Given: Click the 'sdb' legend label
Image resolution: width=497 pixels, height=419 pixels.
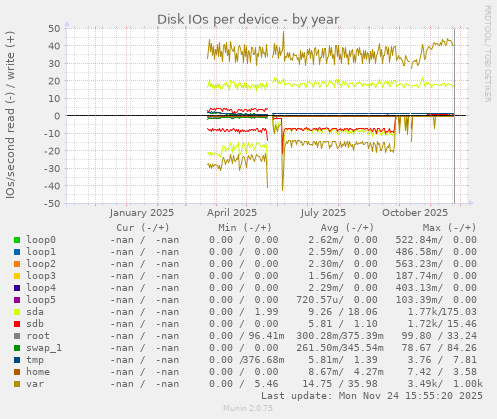Looking at the screenshot, I should (x=35, y=324).
